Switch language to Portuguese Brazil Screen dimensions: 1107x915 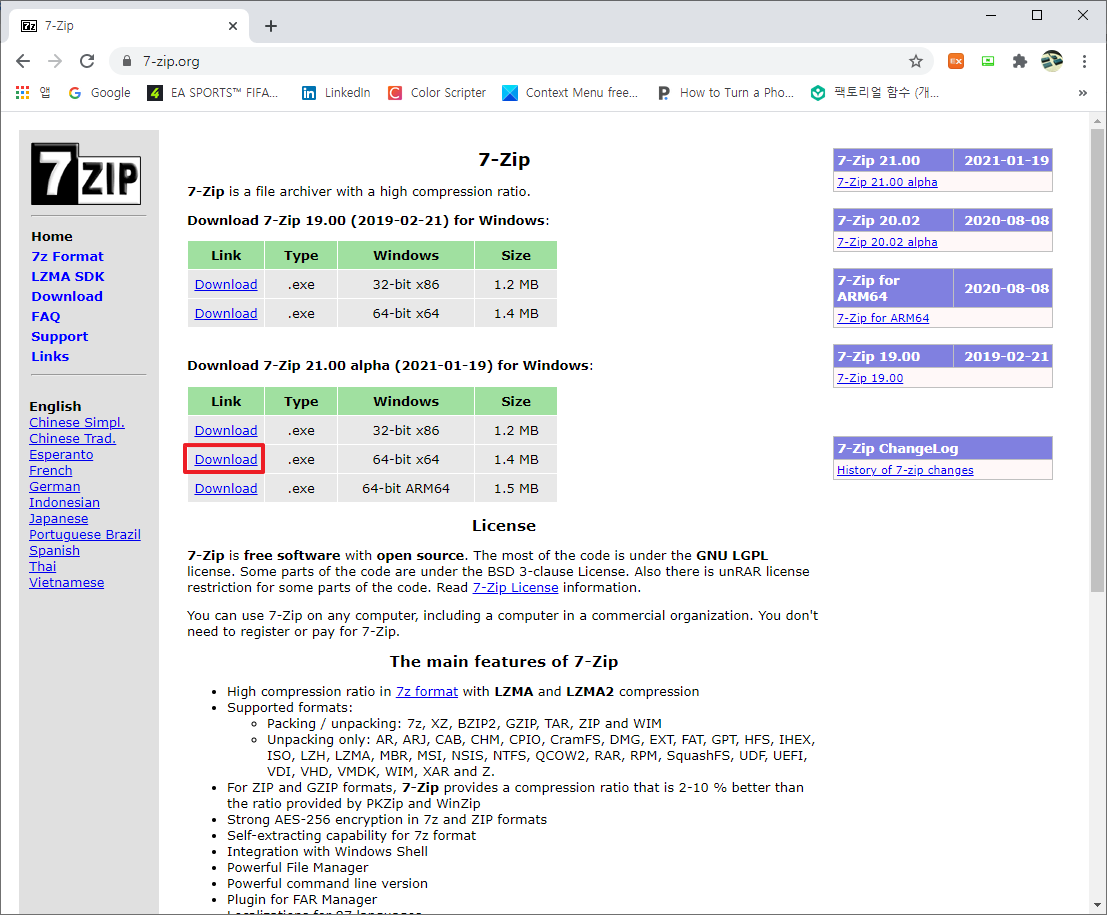(x=85, y=534)
